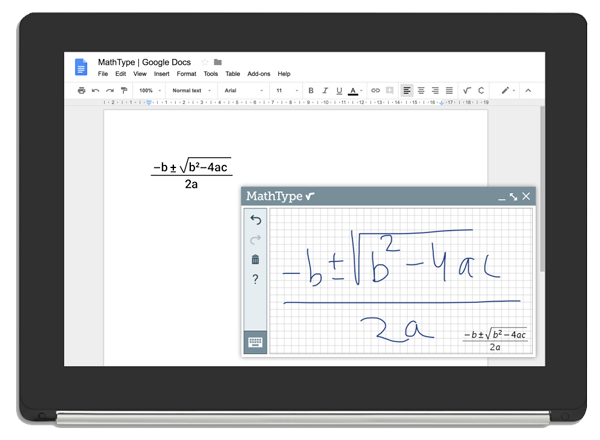Screen dimensions: 600x440
Task: Click the text color A button
Action: click(353, 91)
